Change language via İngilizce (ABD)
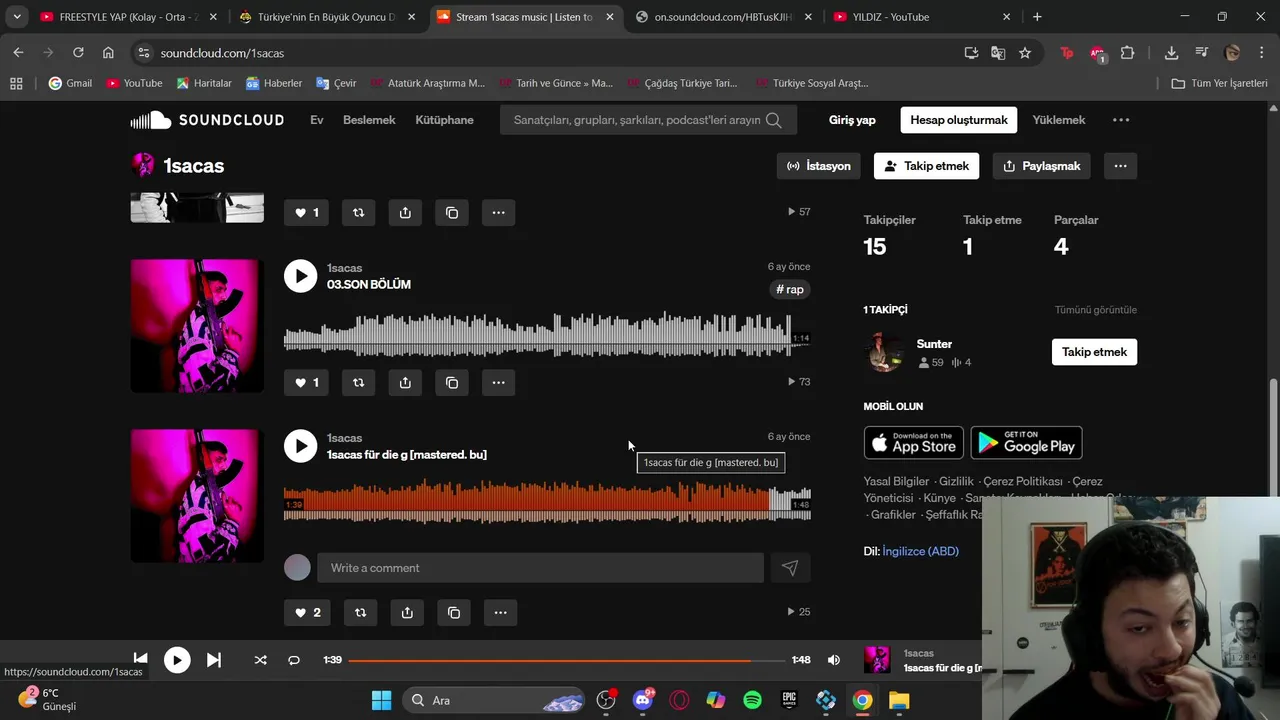 (x=920, y=551)
